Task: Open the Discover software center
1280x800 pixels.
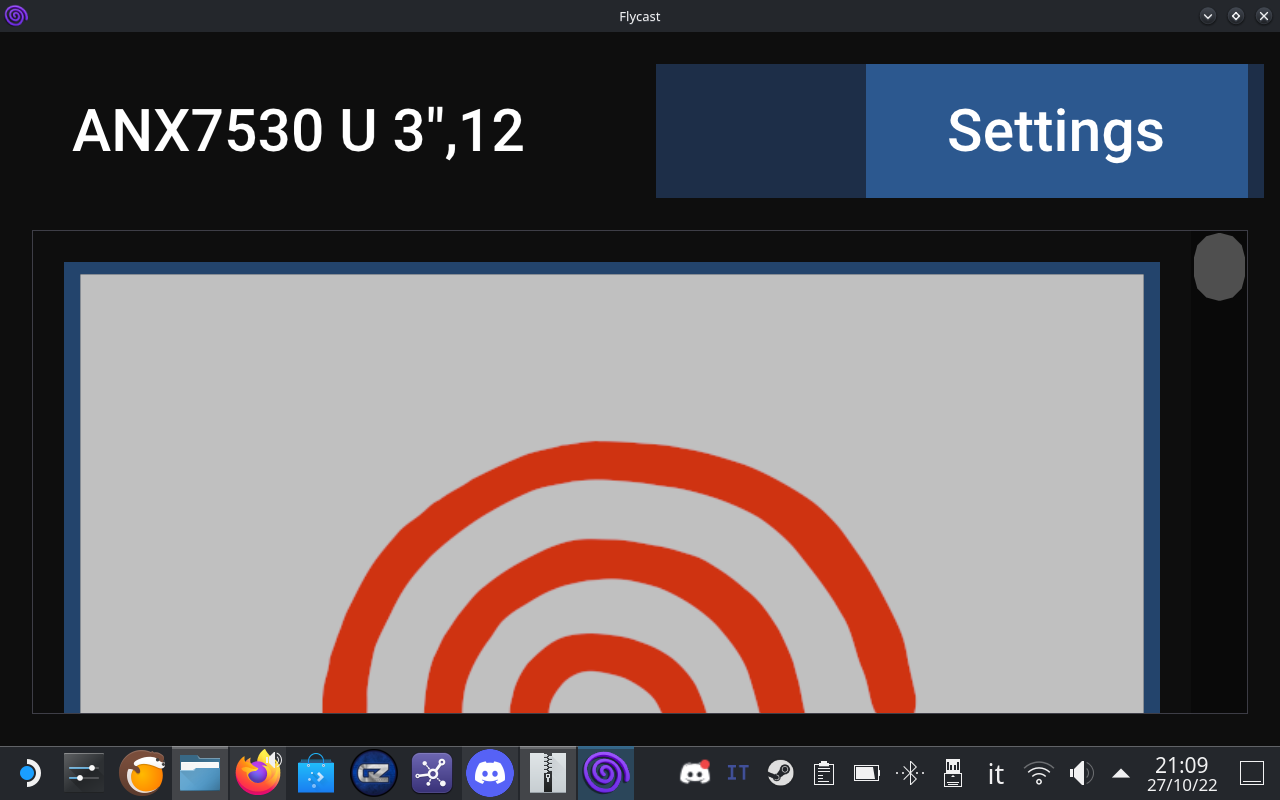Action: point(315,772)
